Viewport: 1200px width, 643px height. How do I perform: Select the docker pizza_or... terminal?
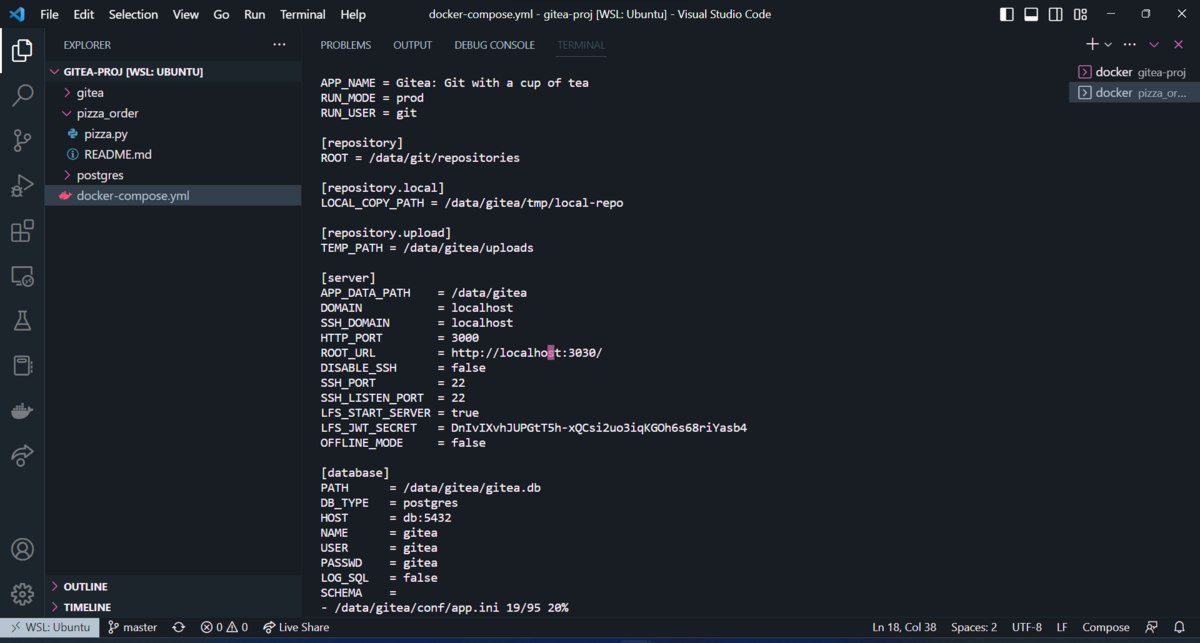pyautogui.click(x=1134, y=92)
